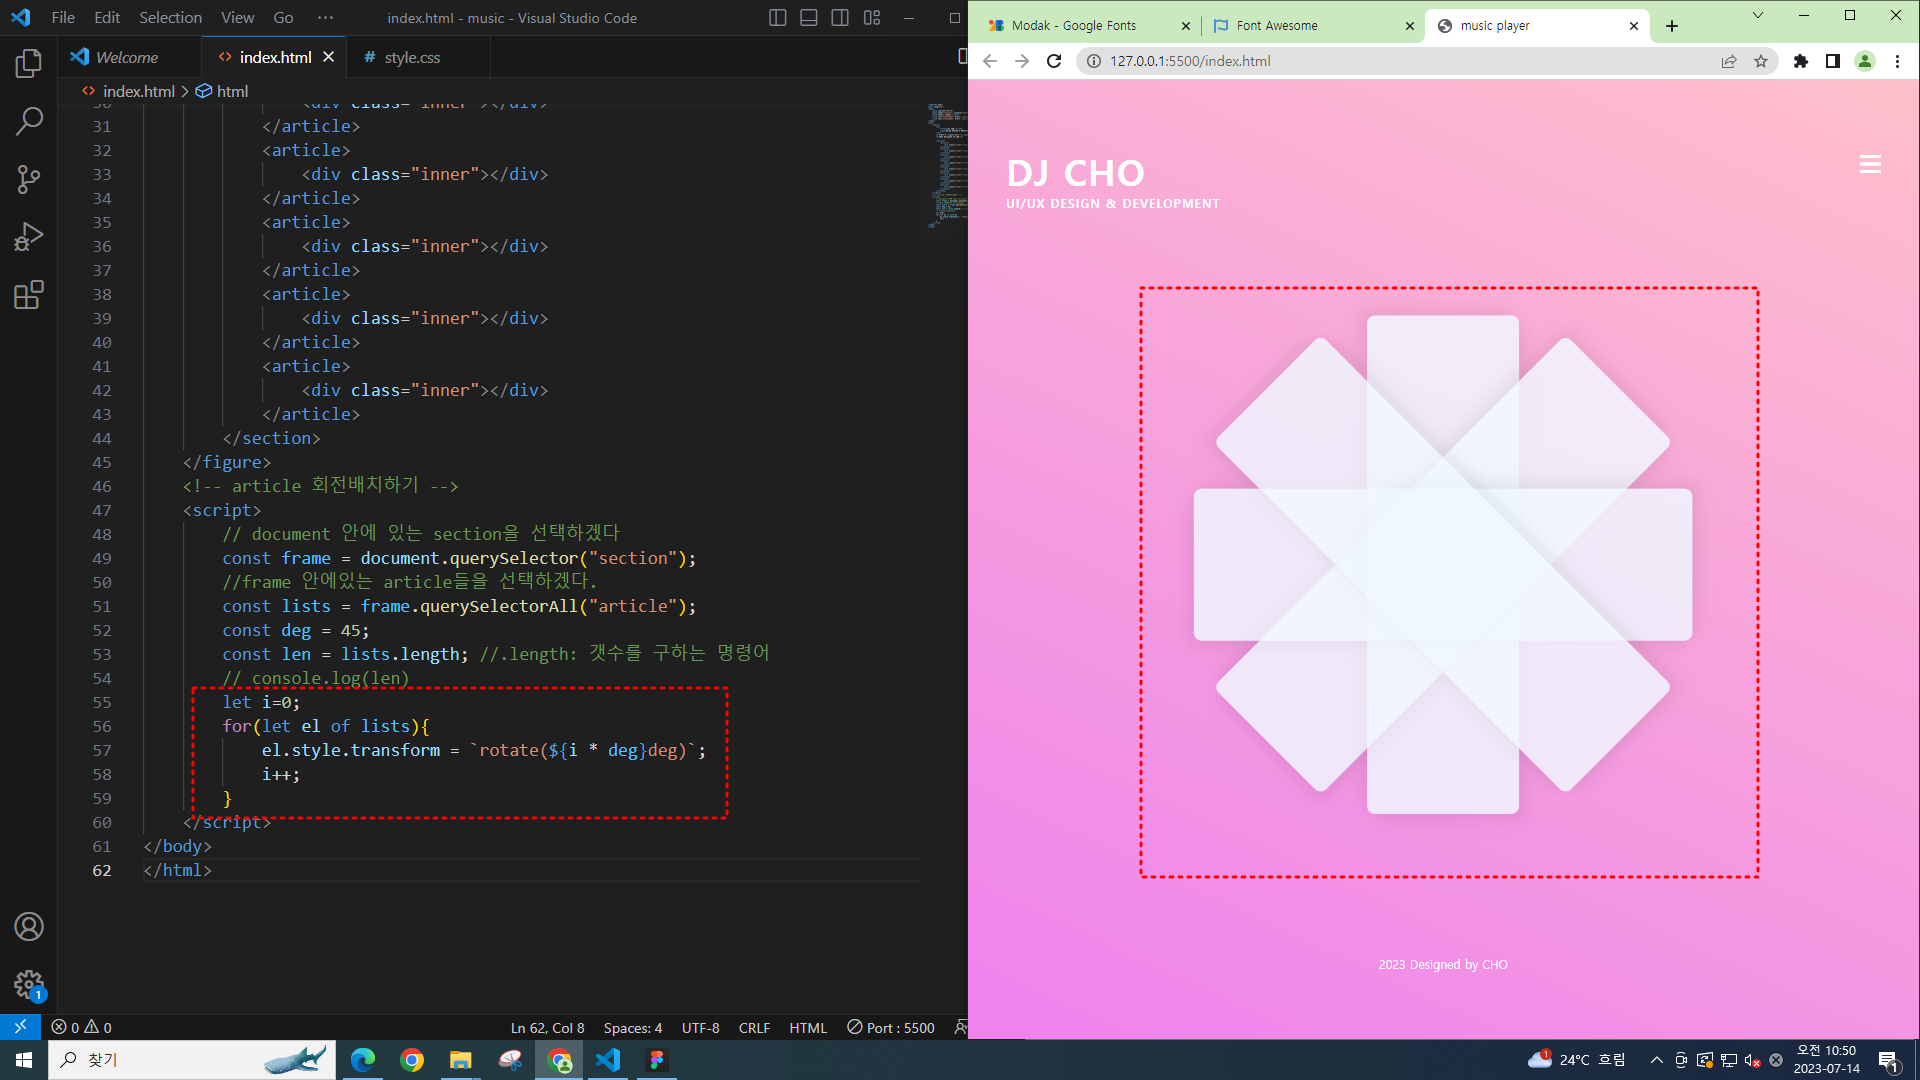The width and height of the screenshot is (1920, 1080).
Task: Toggle the primary sidebar layout button
Action: click(777, 18)
